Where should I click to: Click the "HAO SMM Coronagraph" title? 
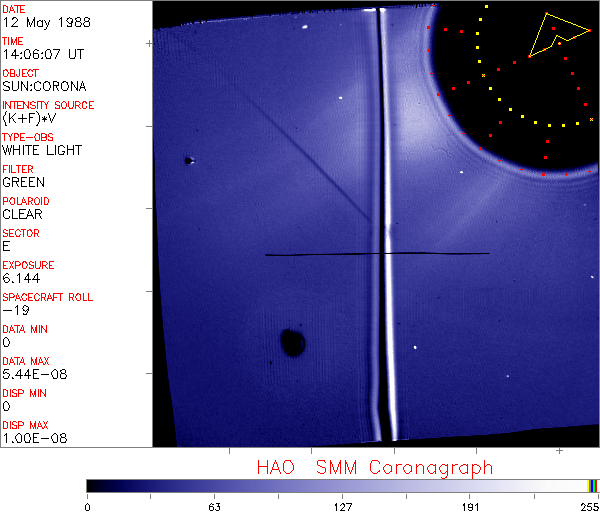click(x=375, y=468)
